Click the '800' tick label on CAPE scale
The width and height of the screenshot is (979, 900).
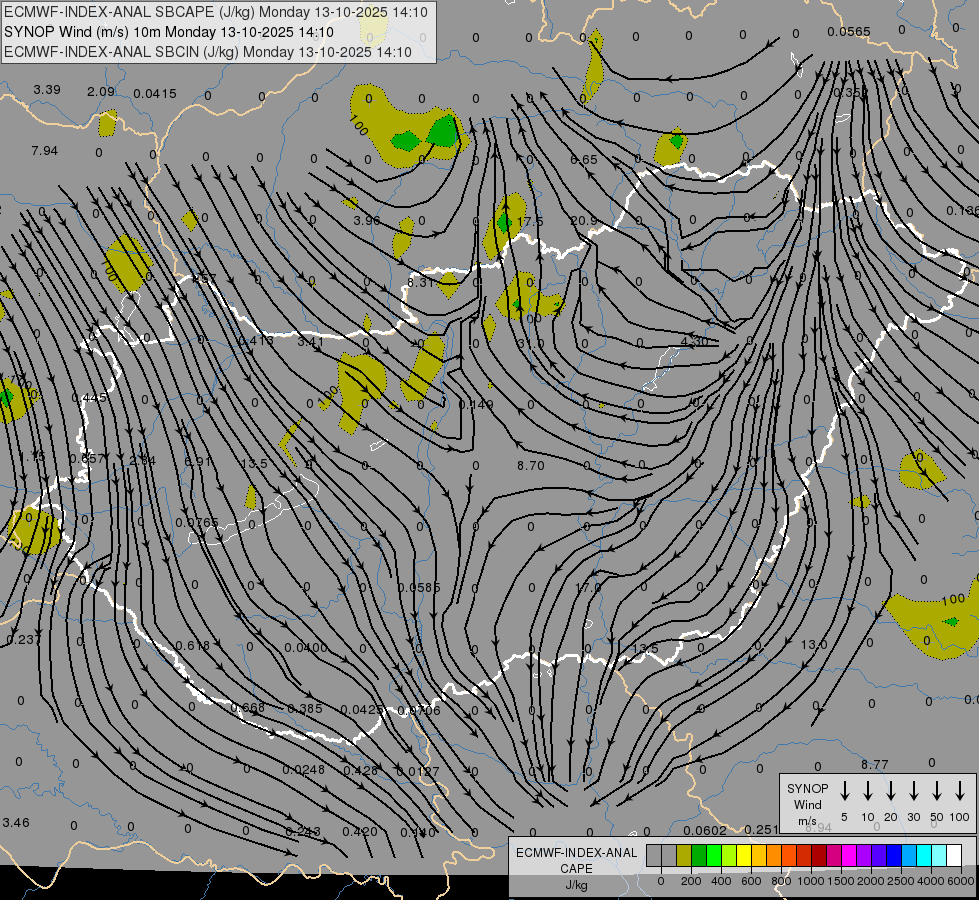coord(781,881)
